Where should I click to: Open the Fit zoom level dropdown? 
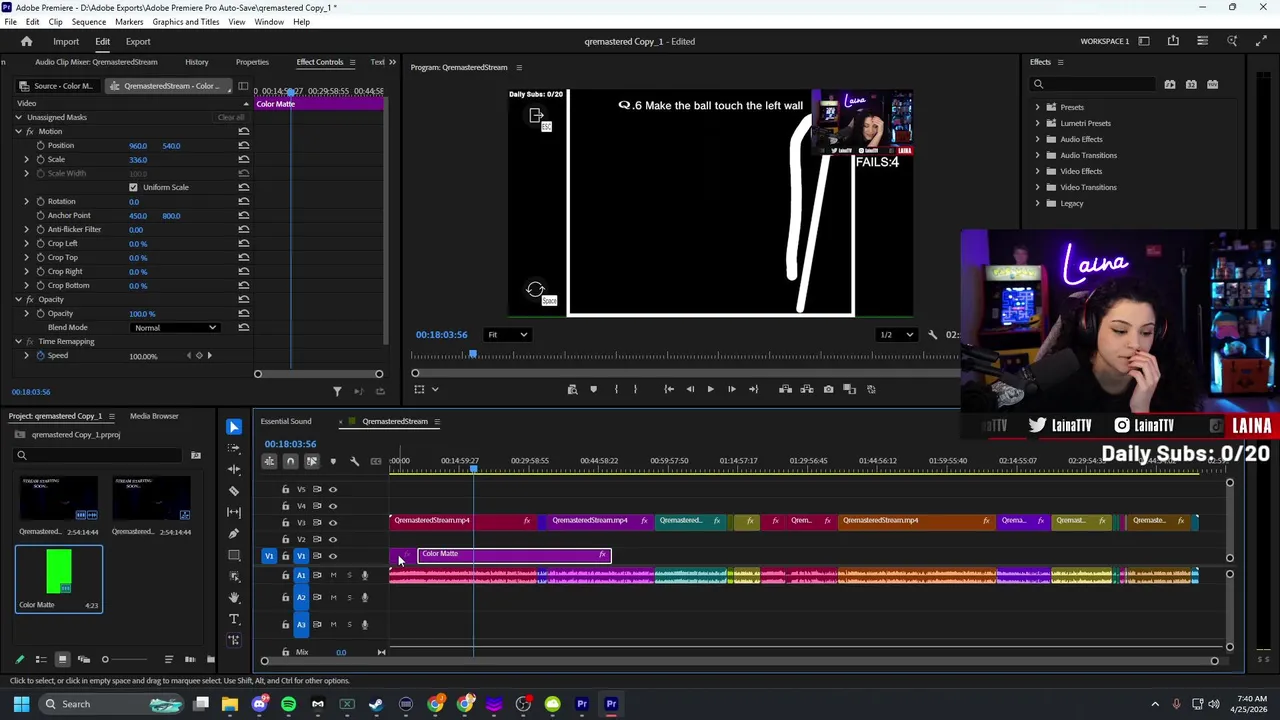point(507,335)
